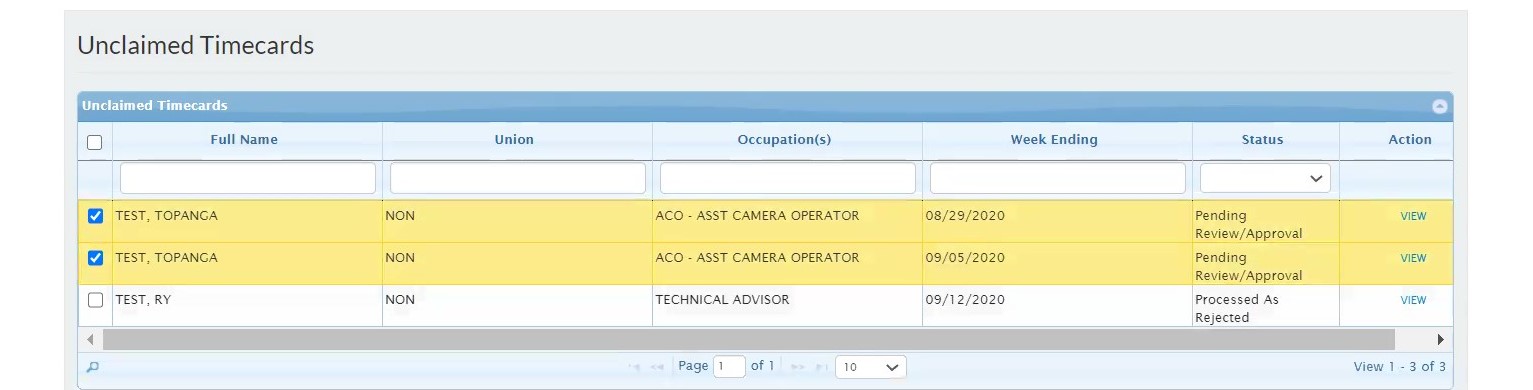Sort by the Full Name column header
The image size is (1533, 390).
(x=244, y=140)
